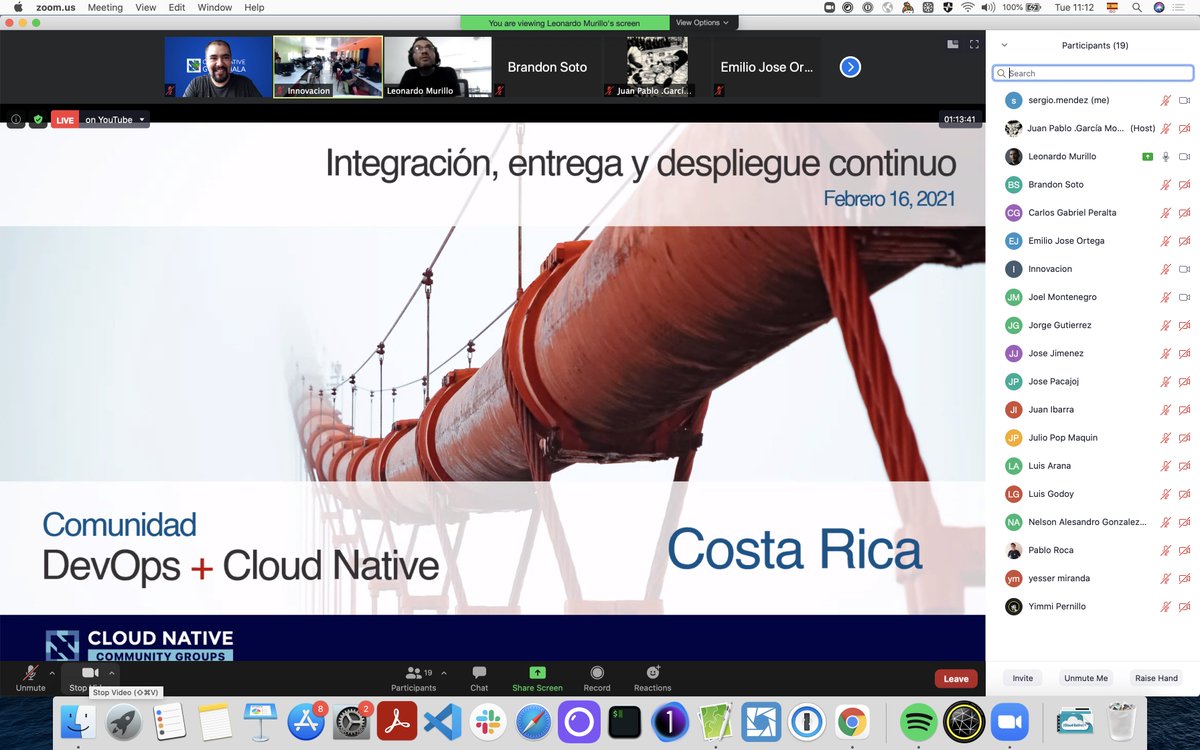Click the Unmute Me button

pos(1086,678)
